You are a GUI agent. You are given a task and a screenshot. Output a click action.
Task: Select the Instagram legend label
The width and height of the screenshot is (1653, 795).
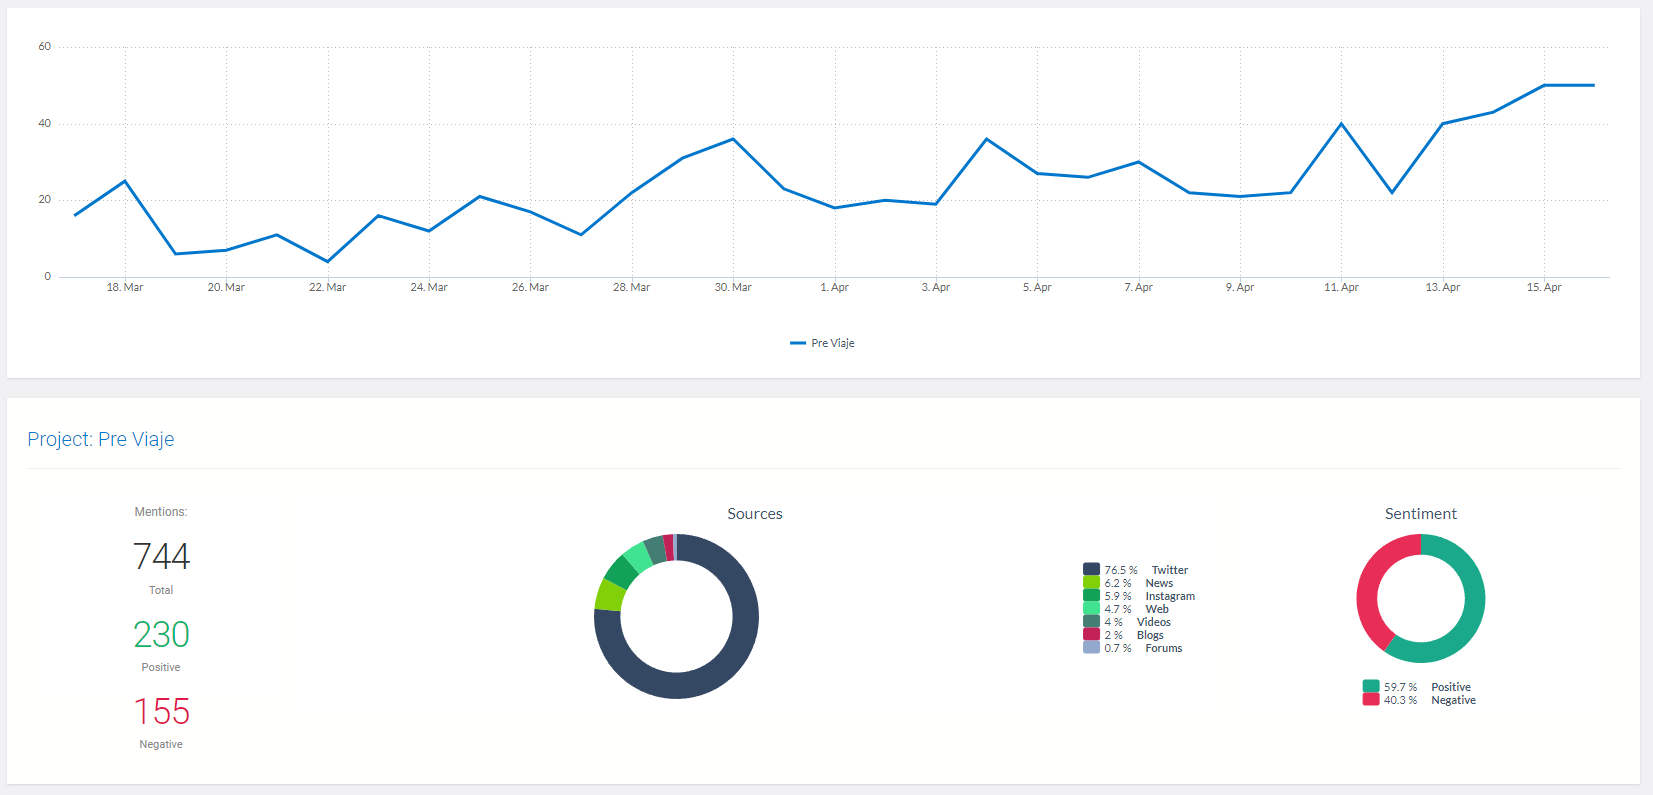(x=1170, y=596)
